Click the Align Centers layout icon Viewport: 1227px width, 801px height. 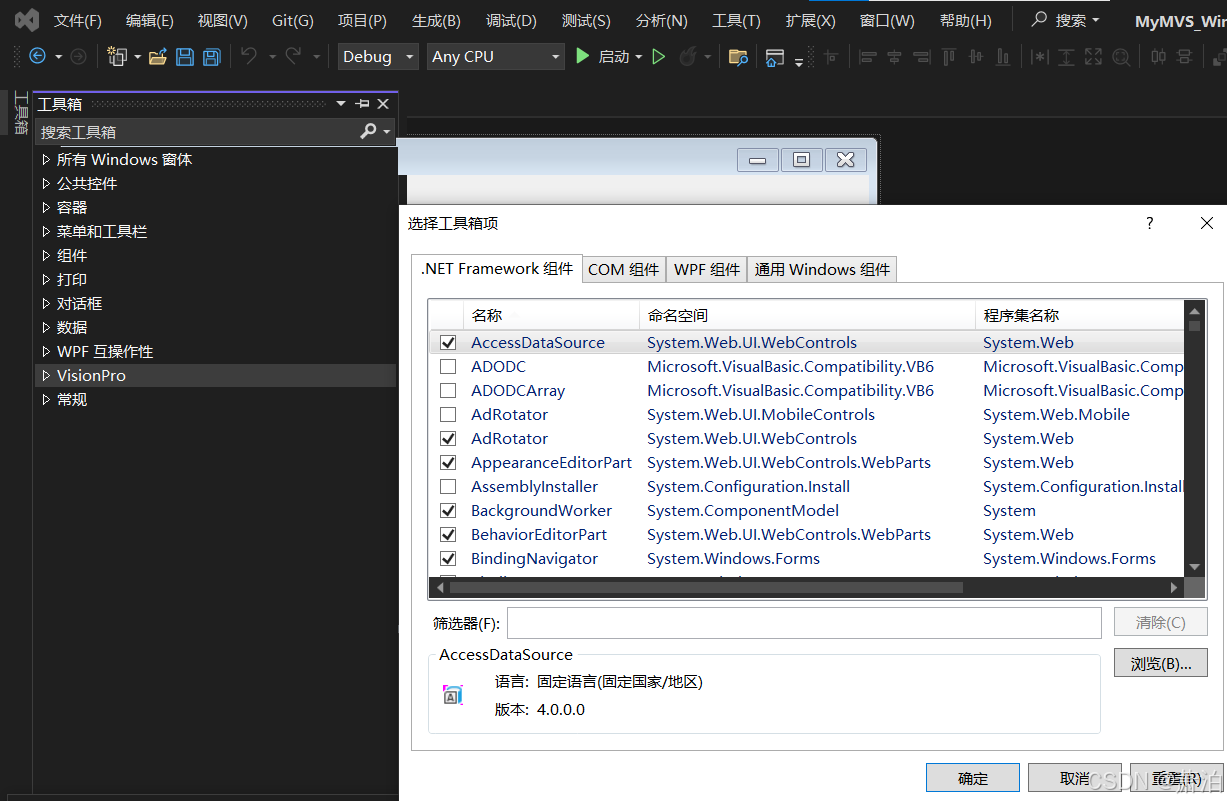point(895,57)
